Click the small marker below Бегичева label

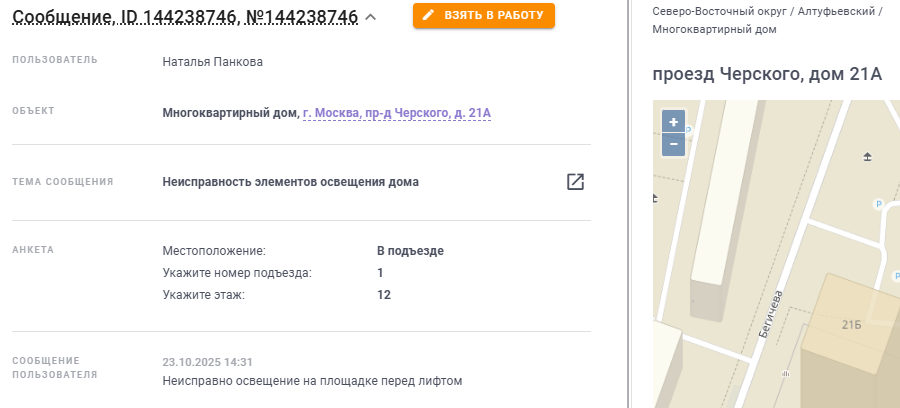tap(785, 374)
